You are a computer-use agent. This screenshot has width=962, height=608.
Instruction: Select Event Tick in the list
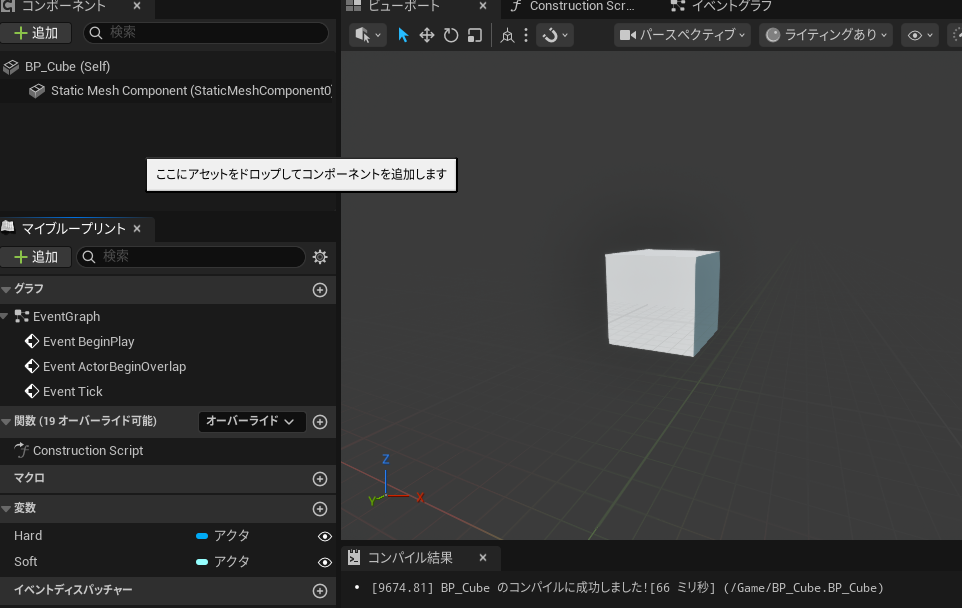[72, 391]
